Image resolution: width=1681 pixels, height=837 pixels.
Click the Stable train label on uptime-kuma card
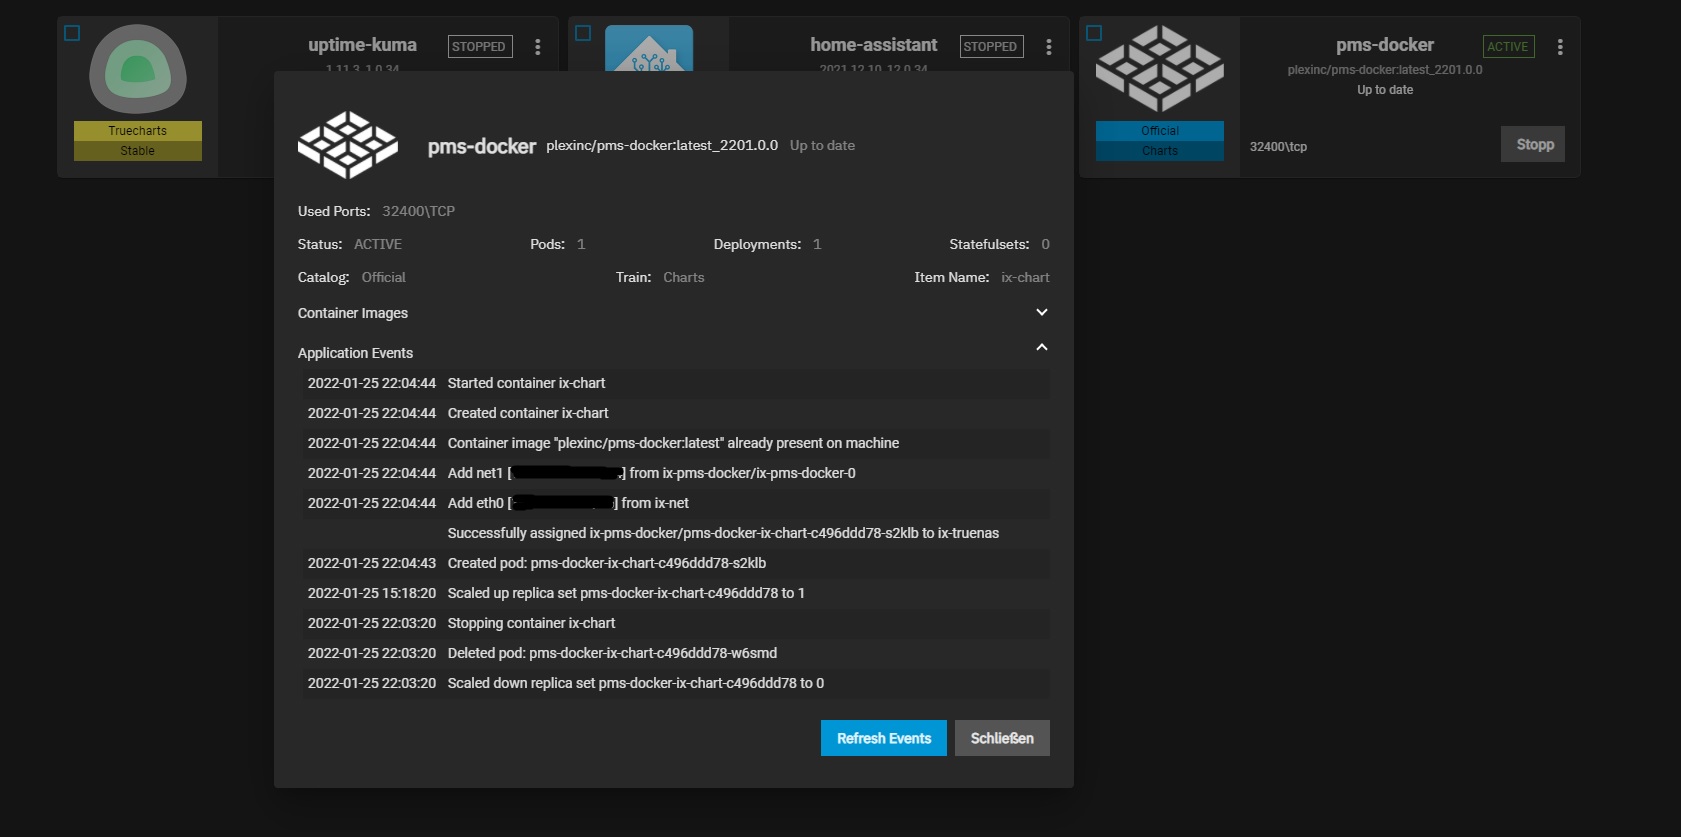coord(138,151)
